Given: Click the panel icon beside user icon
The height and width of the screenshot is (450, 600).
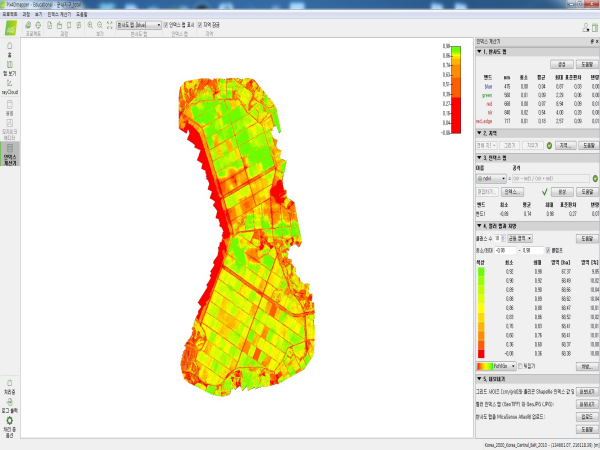Looking at the screenshot, I should coord(595,28).
